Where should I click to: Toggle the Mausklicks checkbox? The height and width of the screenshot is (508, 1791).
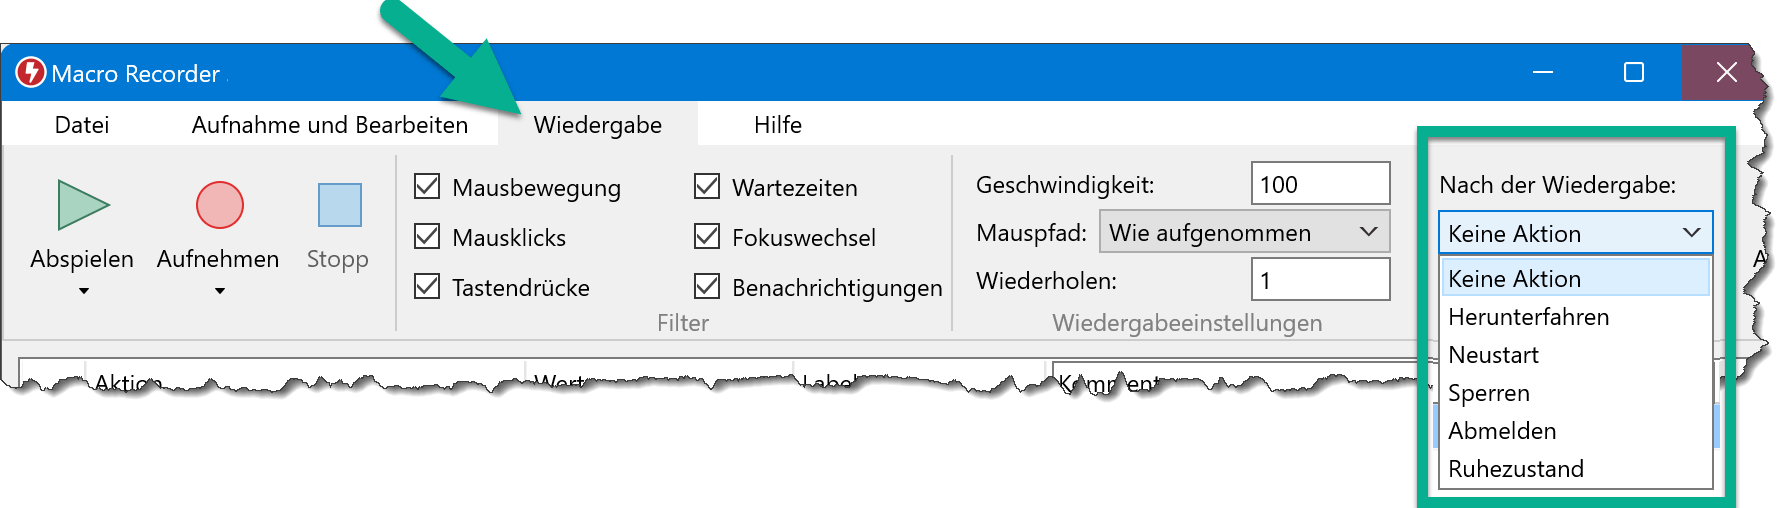[x=427, y=236]
